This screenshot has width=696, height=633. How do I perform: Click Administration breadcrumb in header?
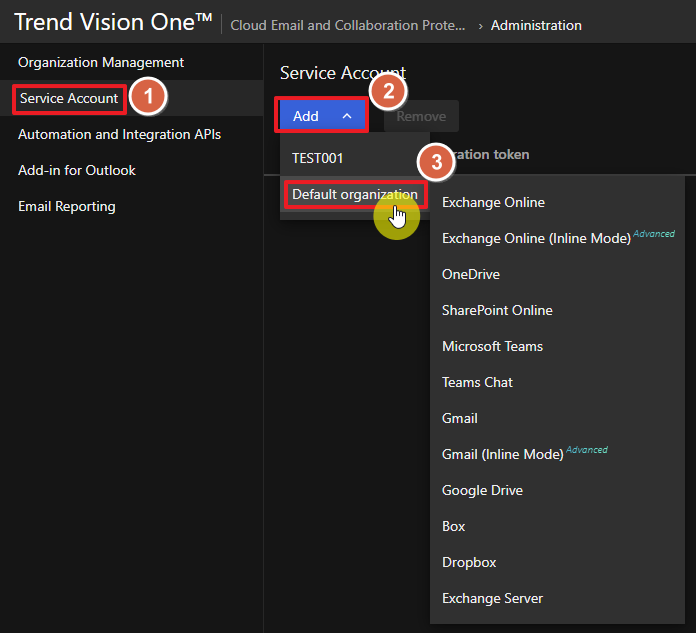535,25
